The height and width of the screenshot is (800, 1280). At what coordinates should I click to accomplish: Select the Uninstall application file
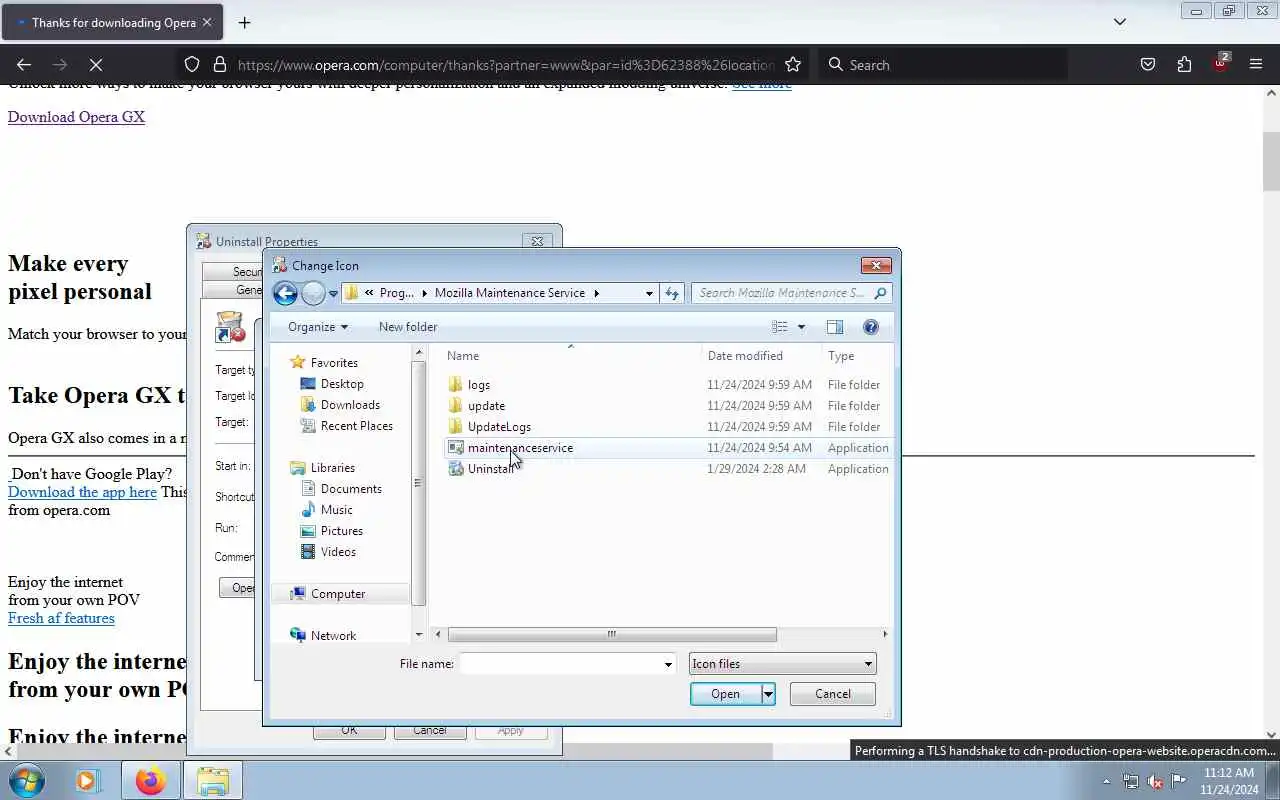(x=491, y=469)
